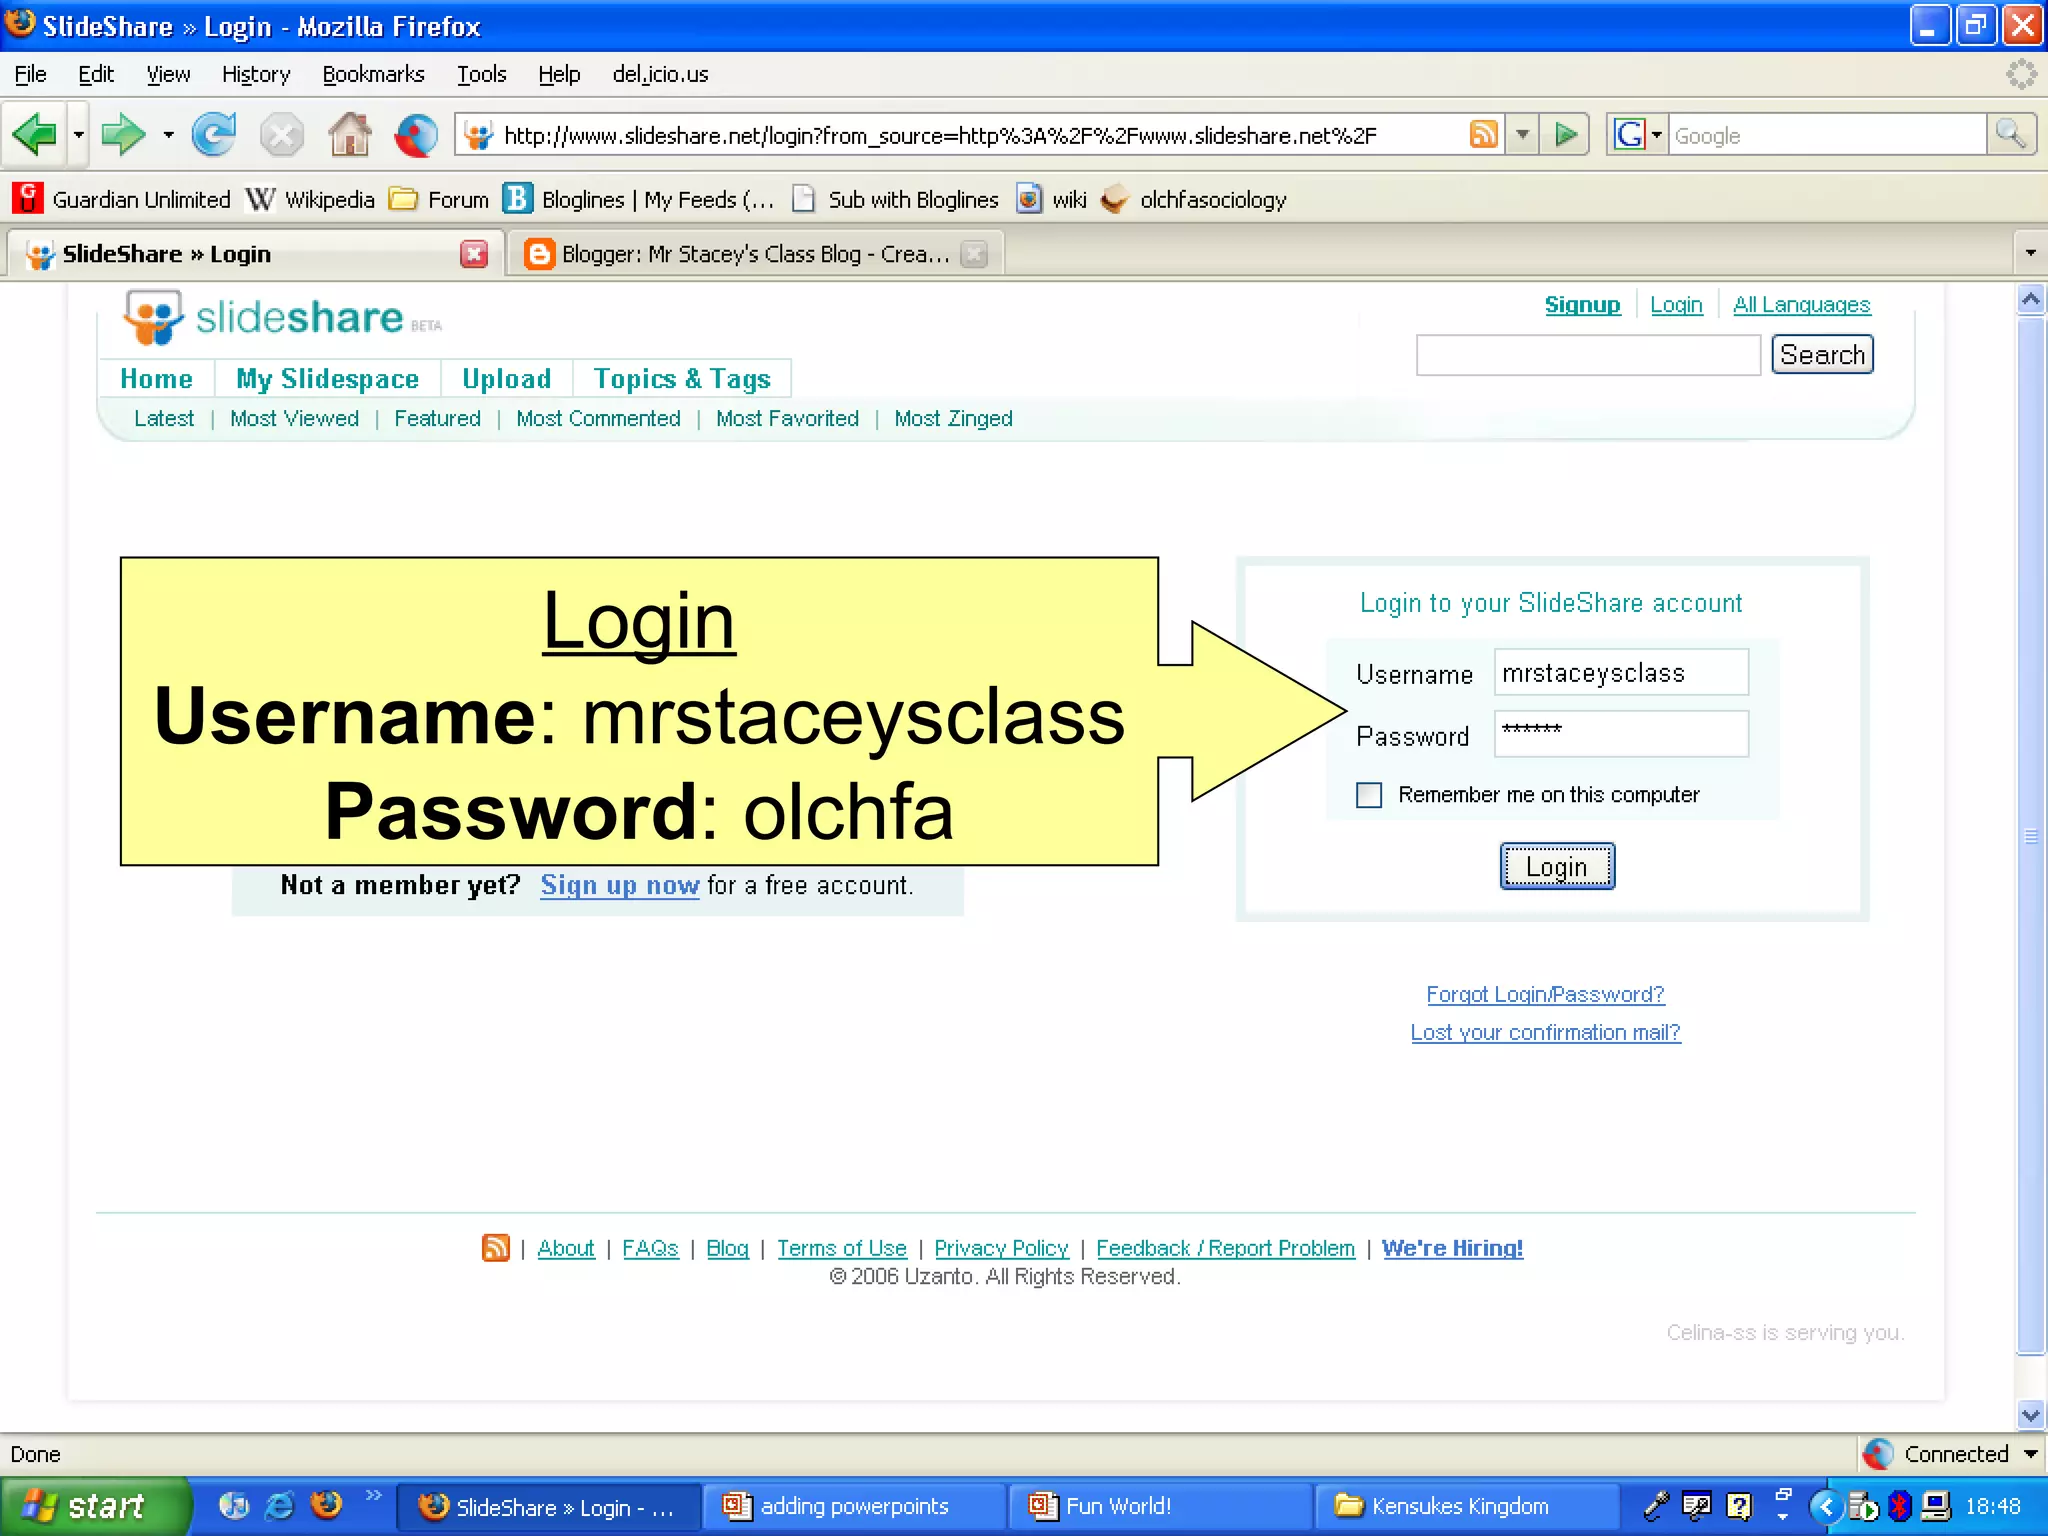
Task: Click the red-blue globe toolbar icon
Action: point(416,135)
